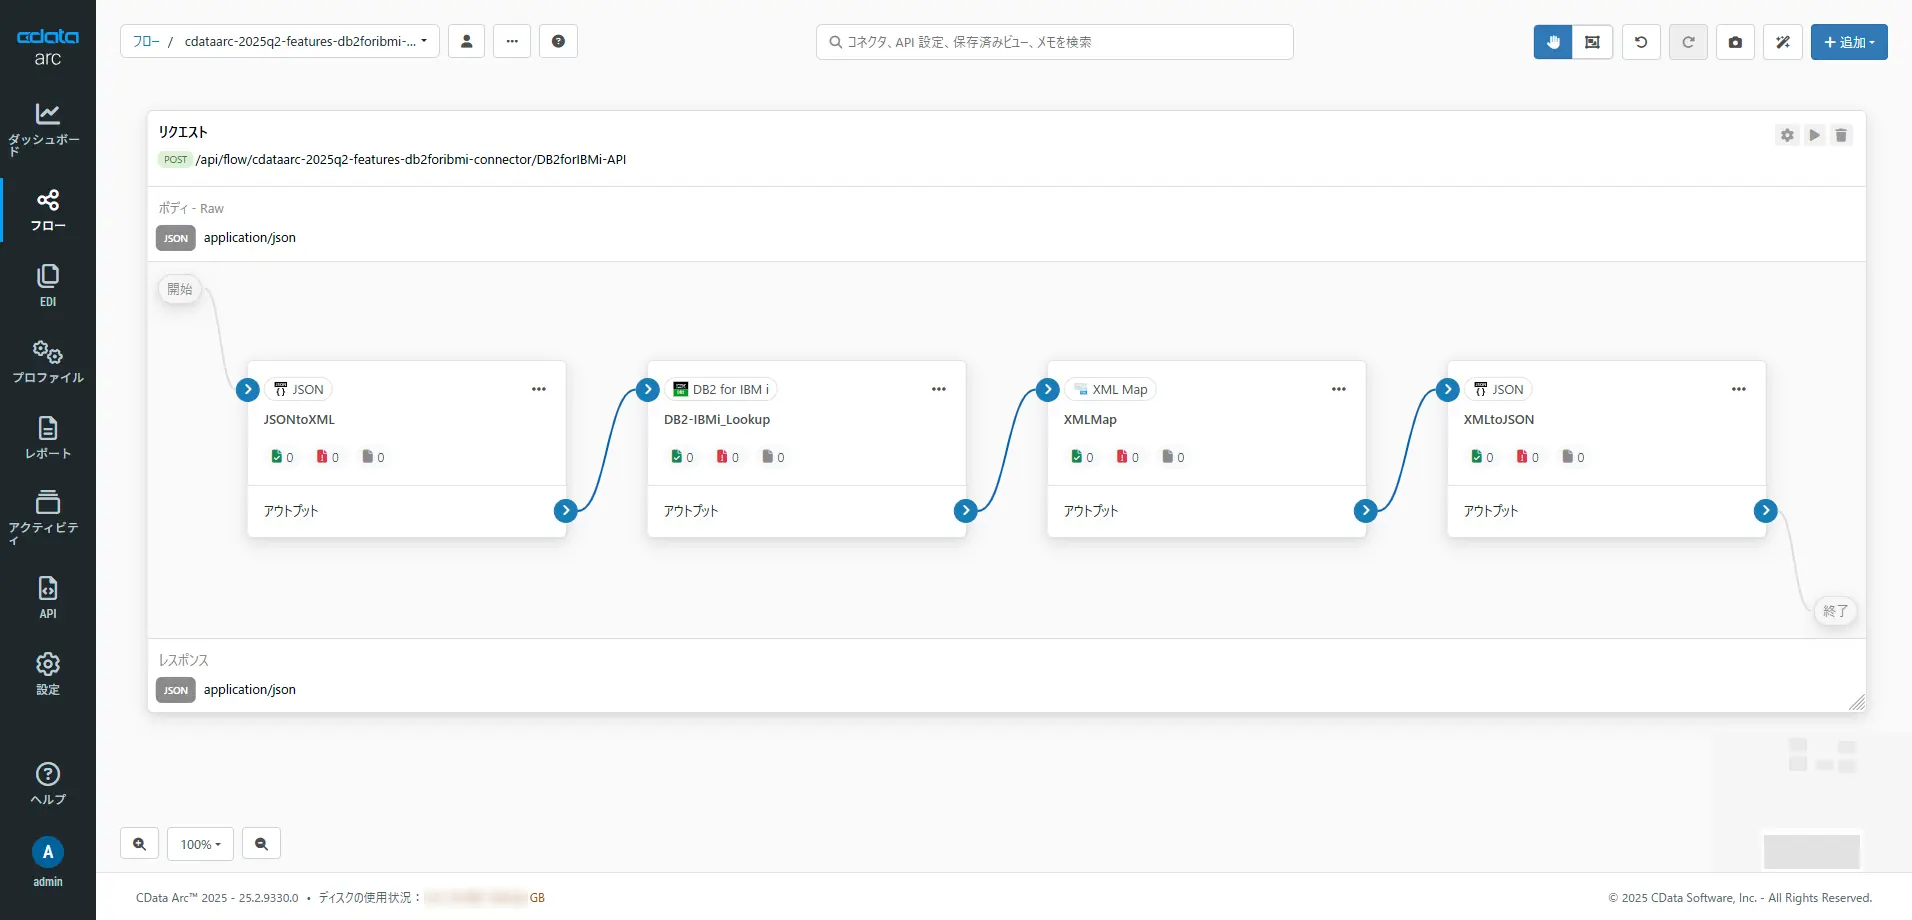The image size is (1912, 920).
Task: Auto-arrange the flow with the magic wand icon
Action: pos(1783,42)
